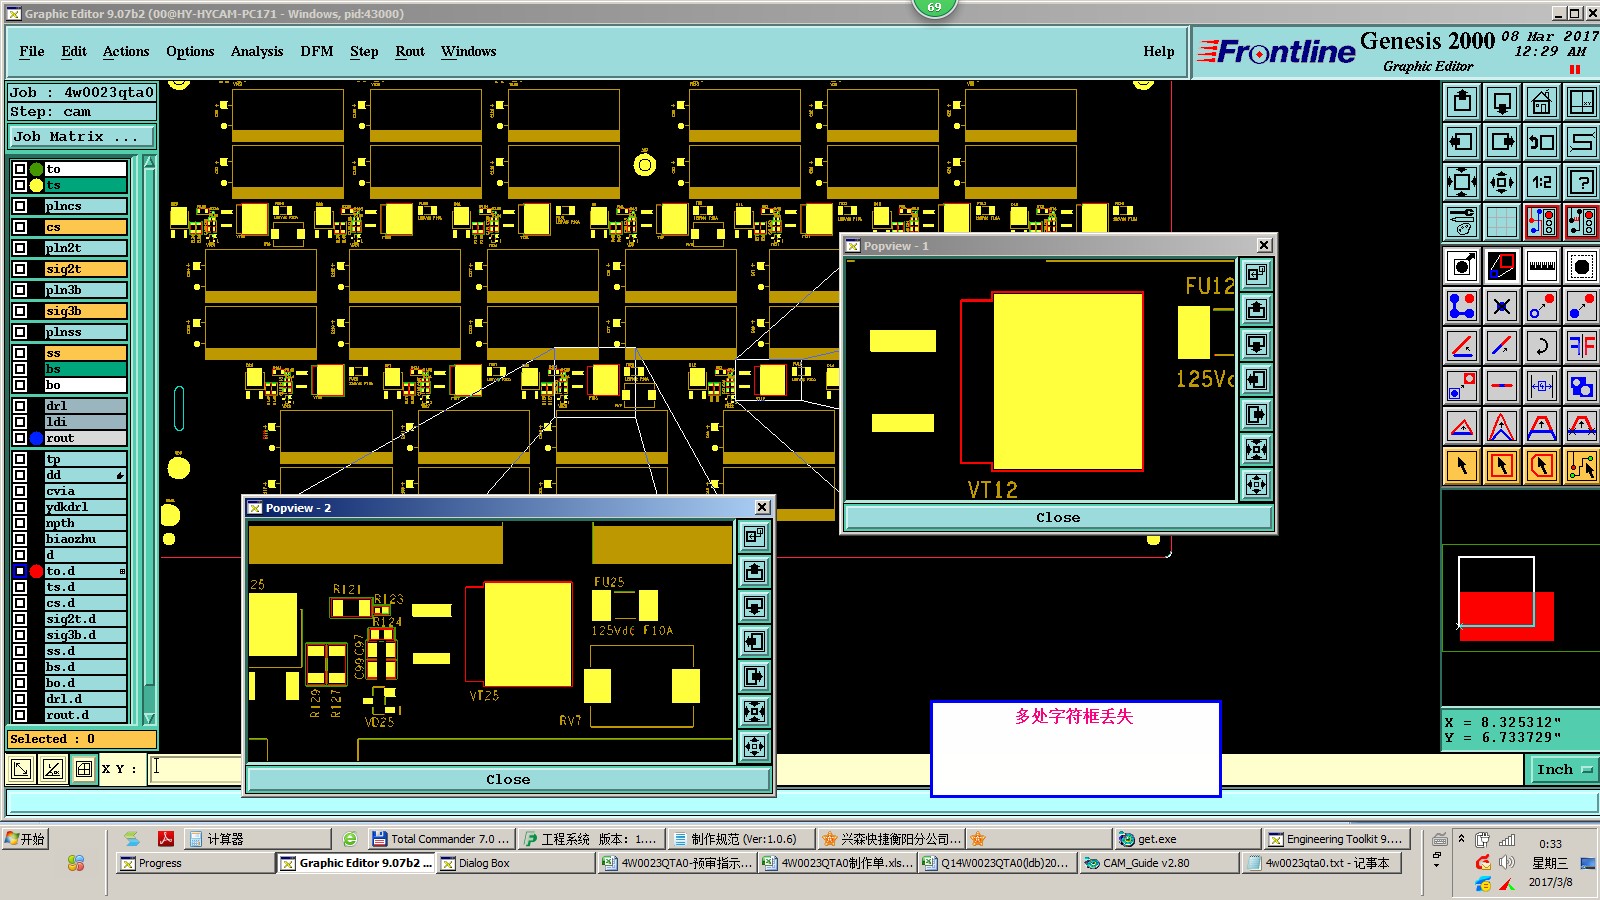Screen dimensions: 1600x900
Task: Click the top icon in Popview 1 sidebar
Action: [1257, 273]
